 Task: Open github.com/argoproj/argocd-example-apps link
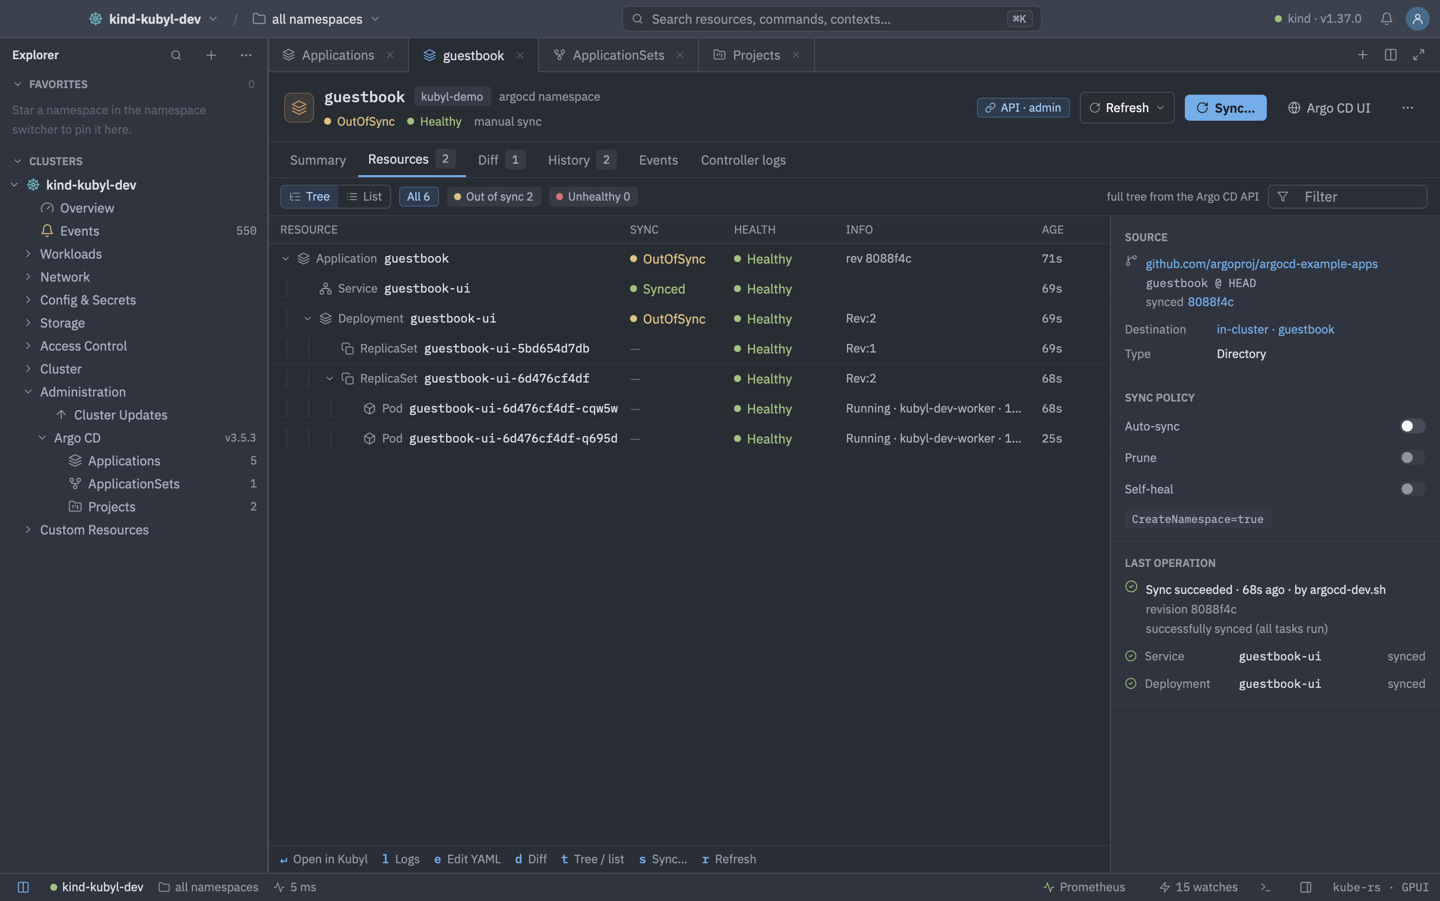pyautogui.click(x=1261, y=264)
